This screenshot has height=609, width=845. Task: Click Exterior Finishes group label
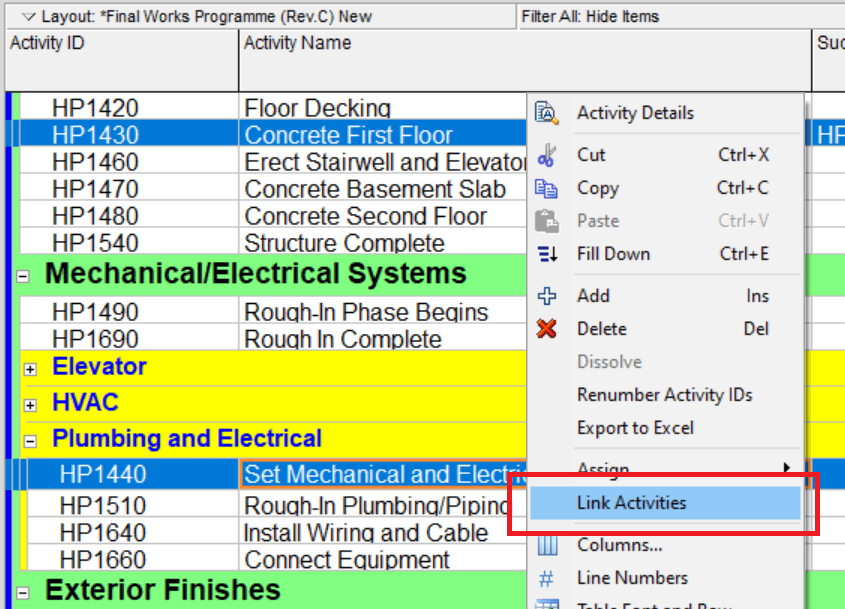point(163,590)
